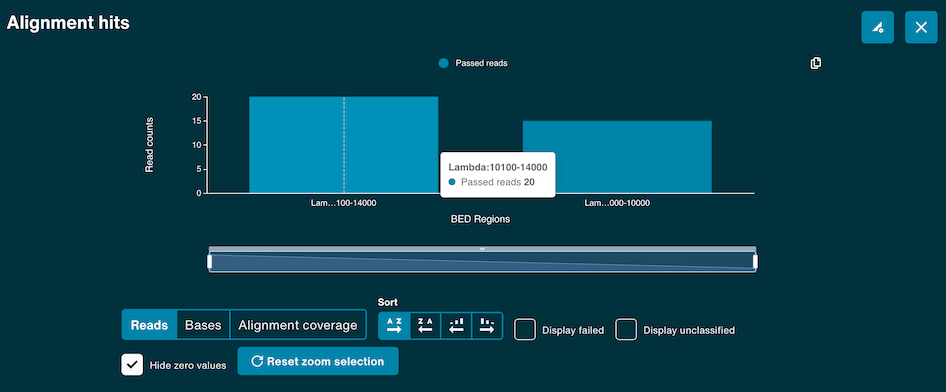Image resolution: width=946 pixels, height=392 pixels.
Task: Click the drag grip atop zoom slider
Action: [482, 248]
